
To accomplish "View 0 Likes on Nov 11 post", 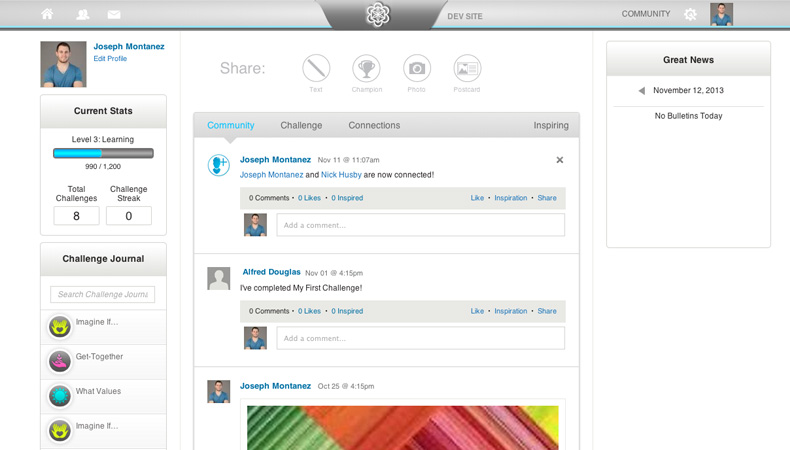I will pyautogui.click(x=309, y=198).
